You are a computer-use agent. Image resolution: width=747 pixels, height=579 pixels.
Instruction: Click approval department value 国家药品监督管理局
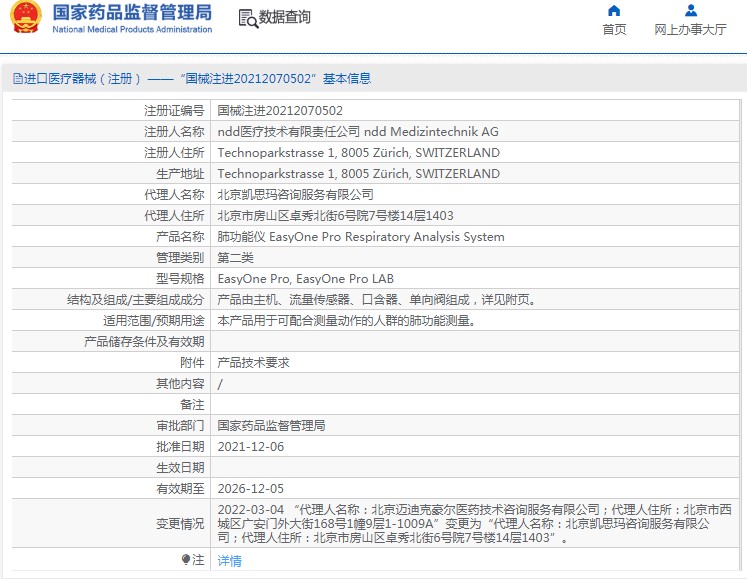(x=272, y=426)
